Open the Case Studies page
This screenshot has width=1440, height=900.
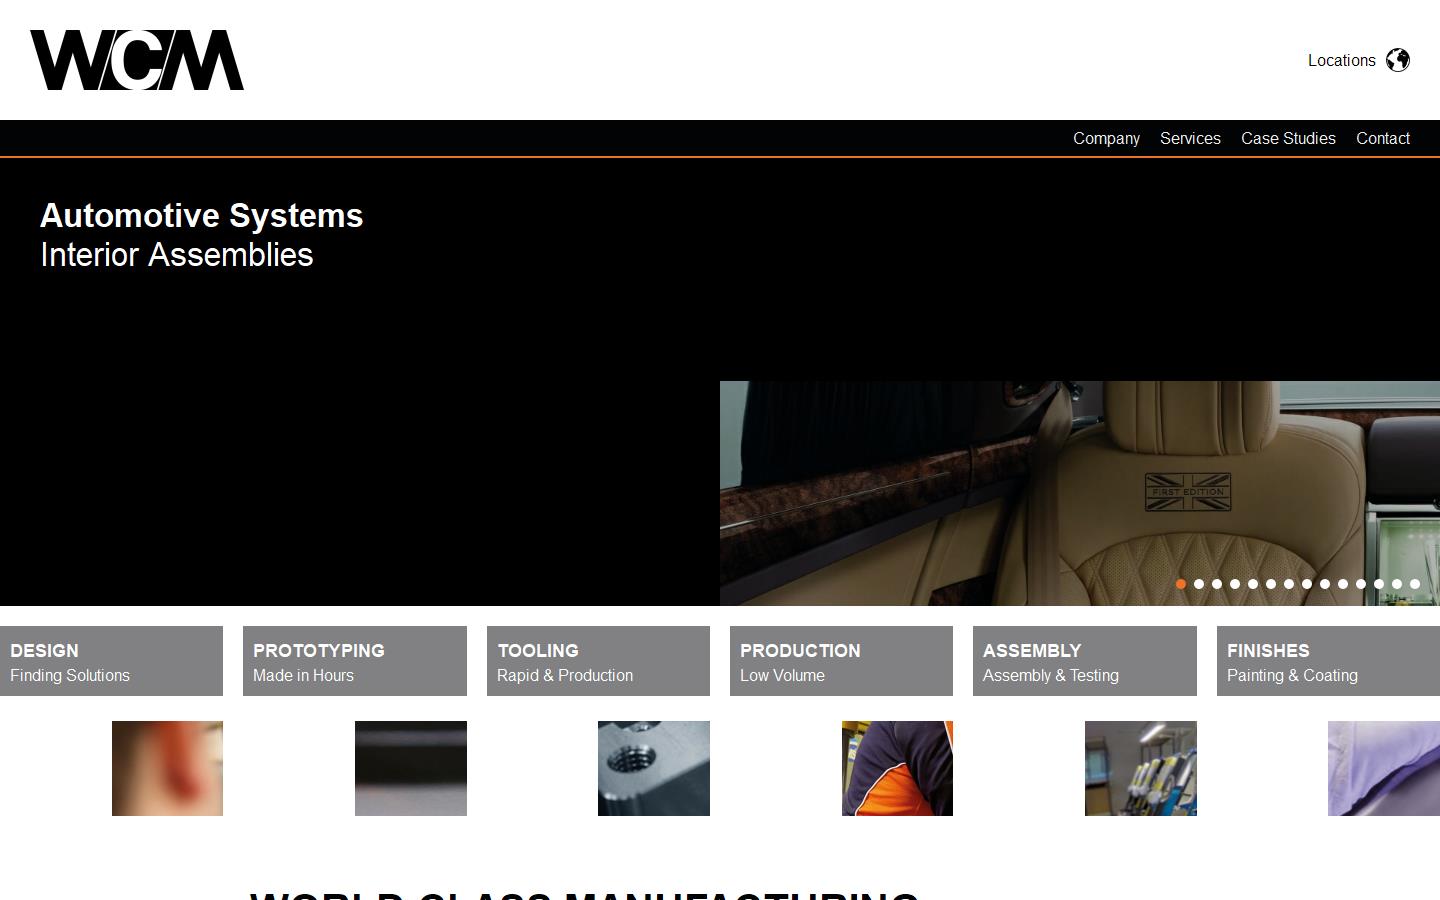(1288, 138)
